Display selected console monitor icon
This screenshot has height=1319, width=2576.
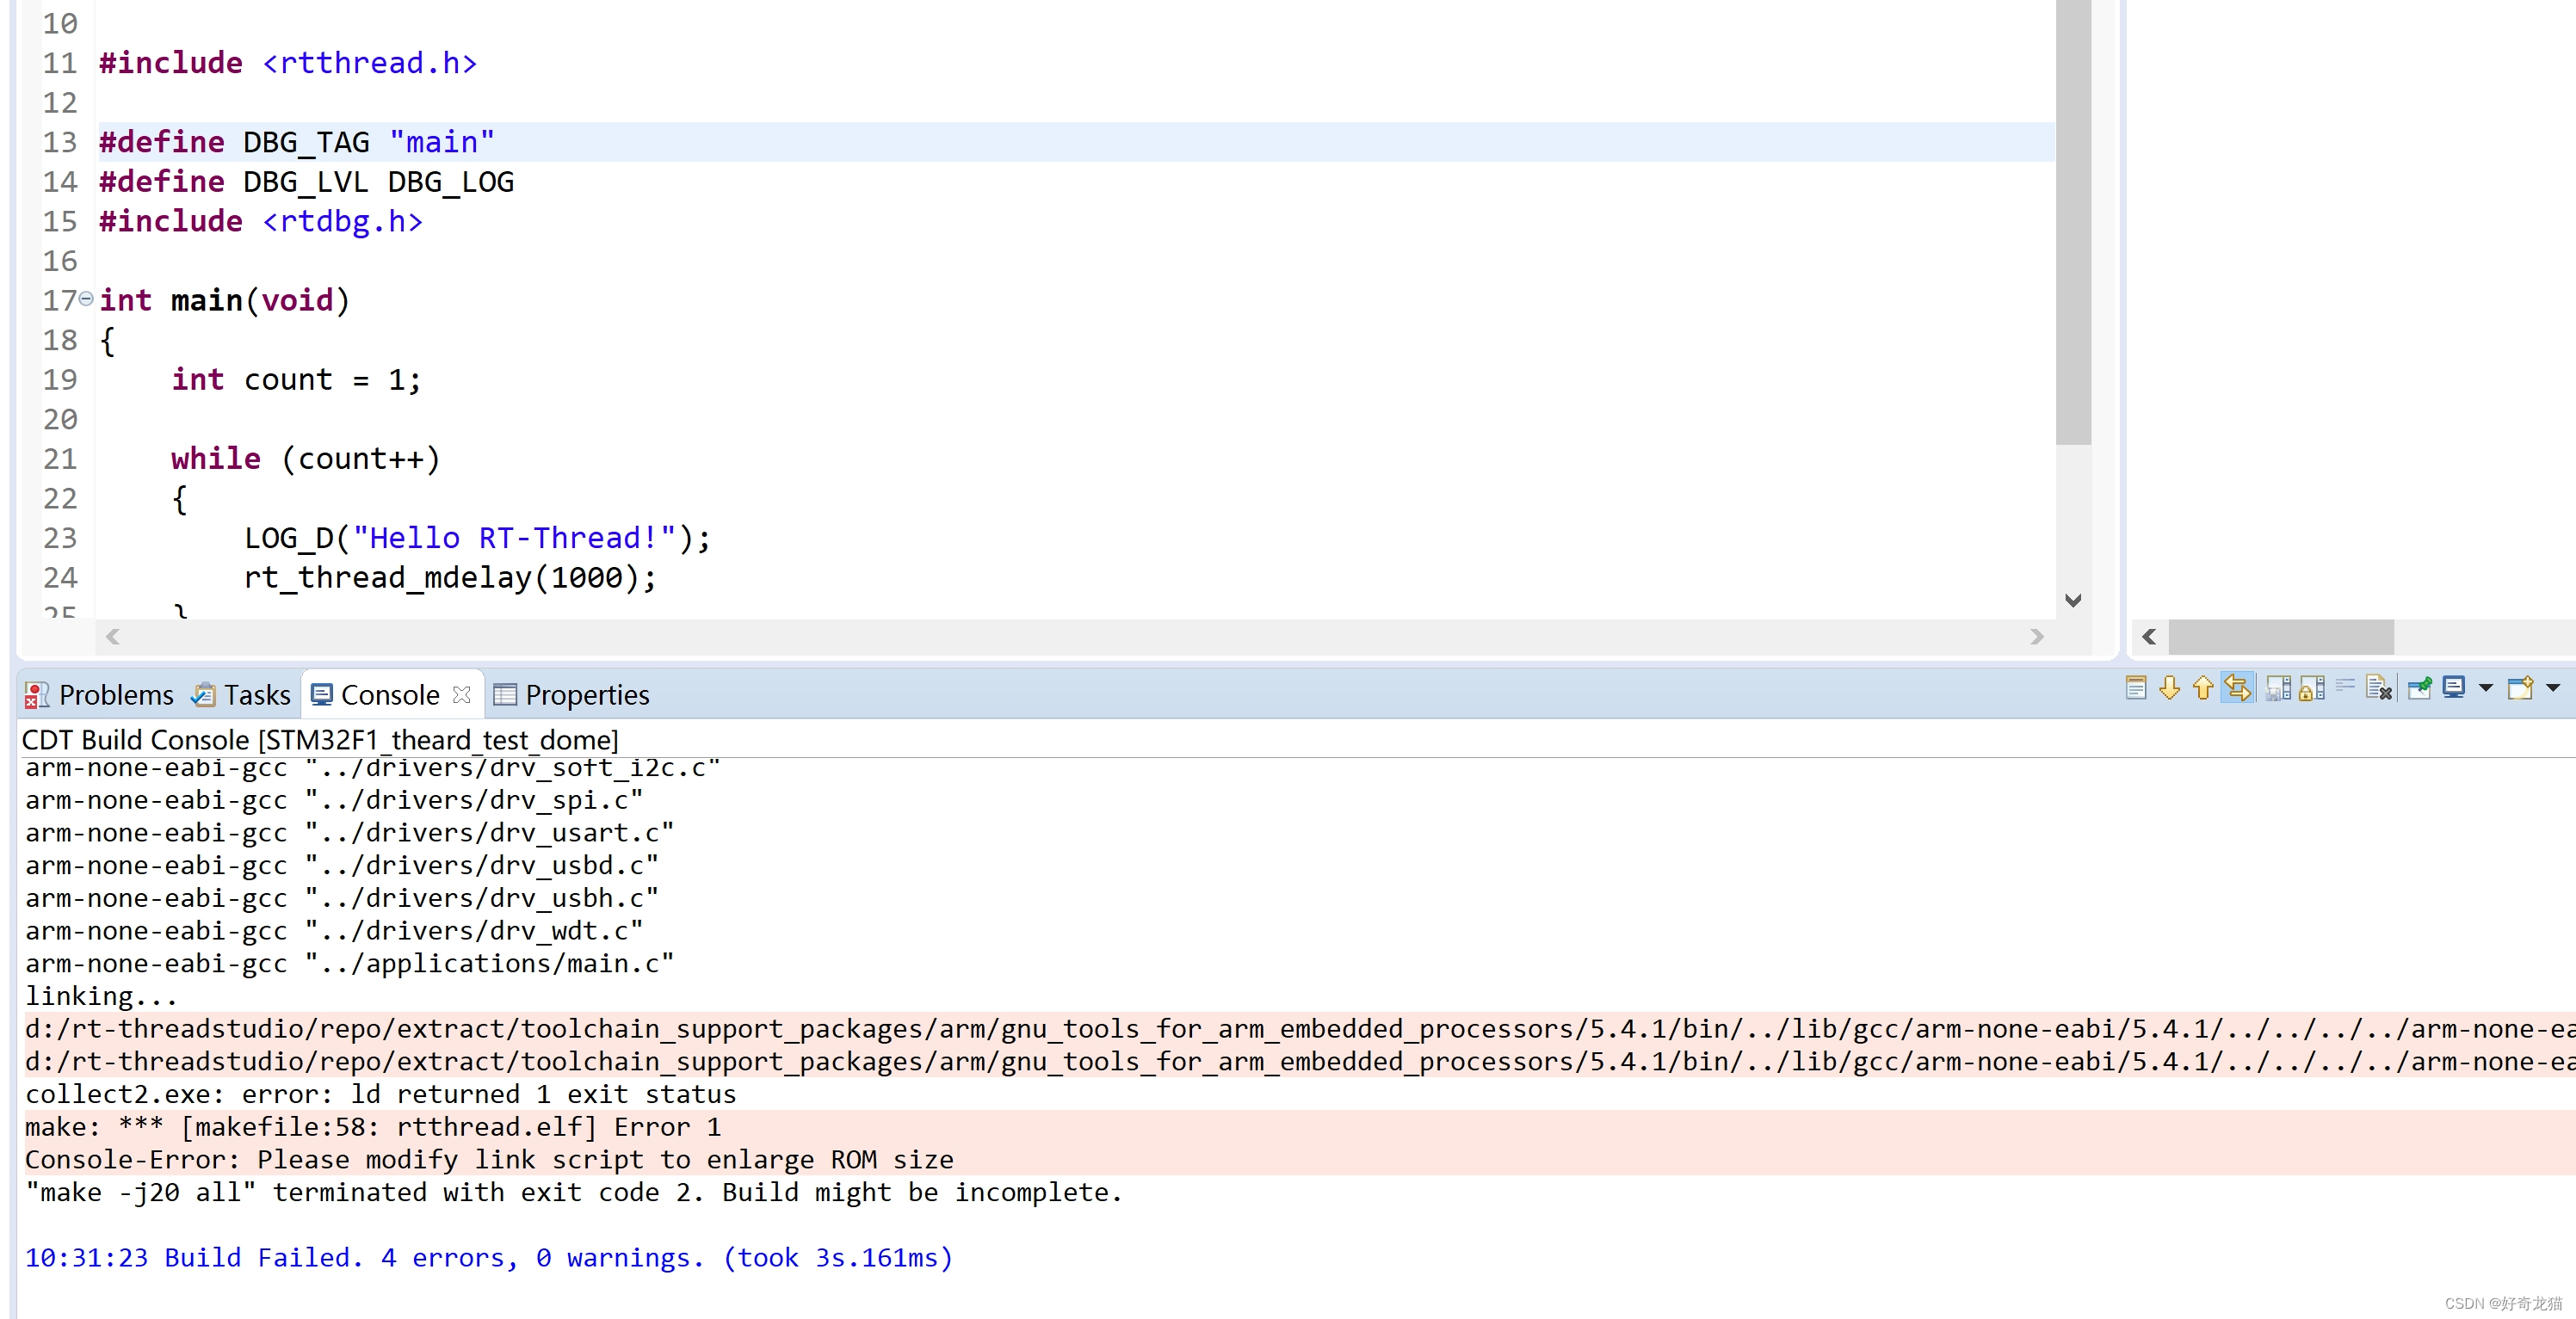pos(2454,688)
